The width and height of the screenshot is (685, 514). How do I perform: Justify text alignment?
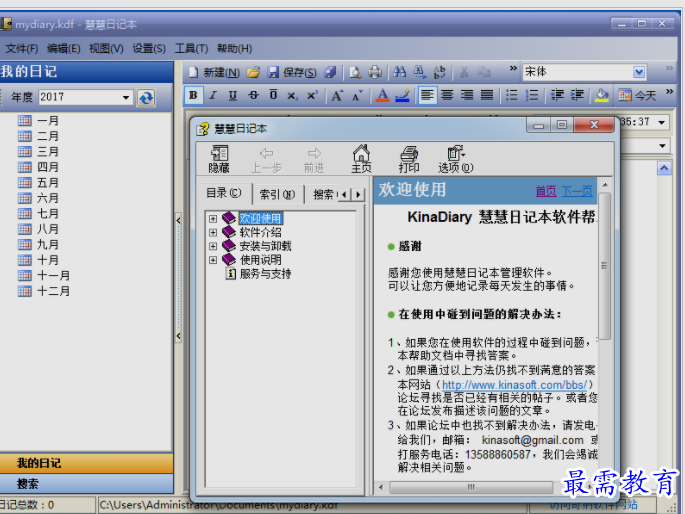pyautogui.click(x=487, y=95)
